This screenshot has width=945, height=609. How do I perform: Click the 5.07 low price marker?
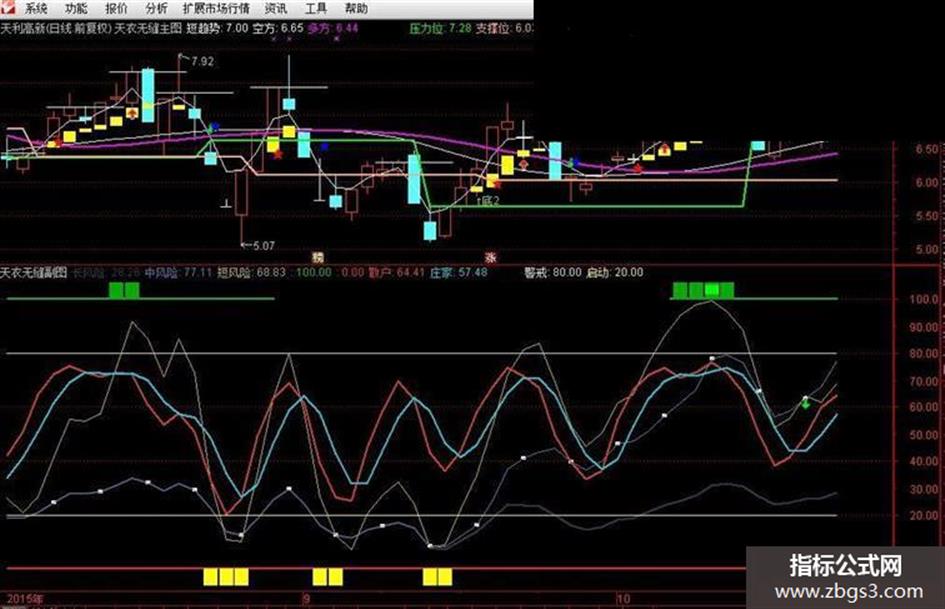pos(263,246)
